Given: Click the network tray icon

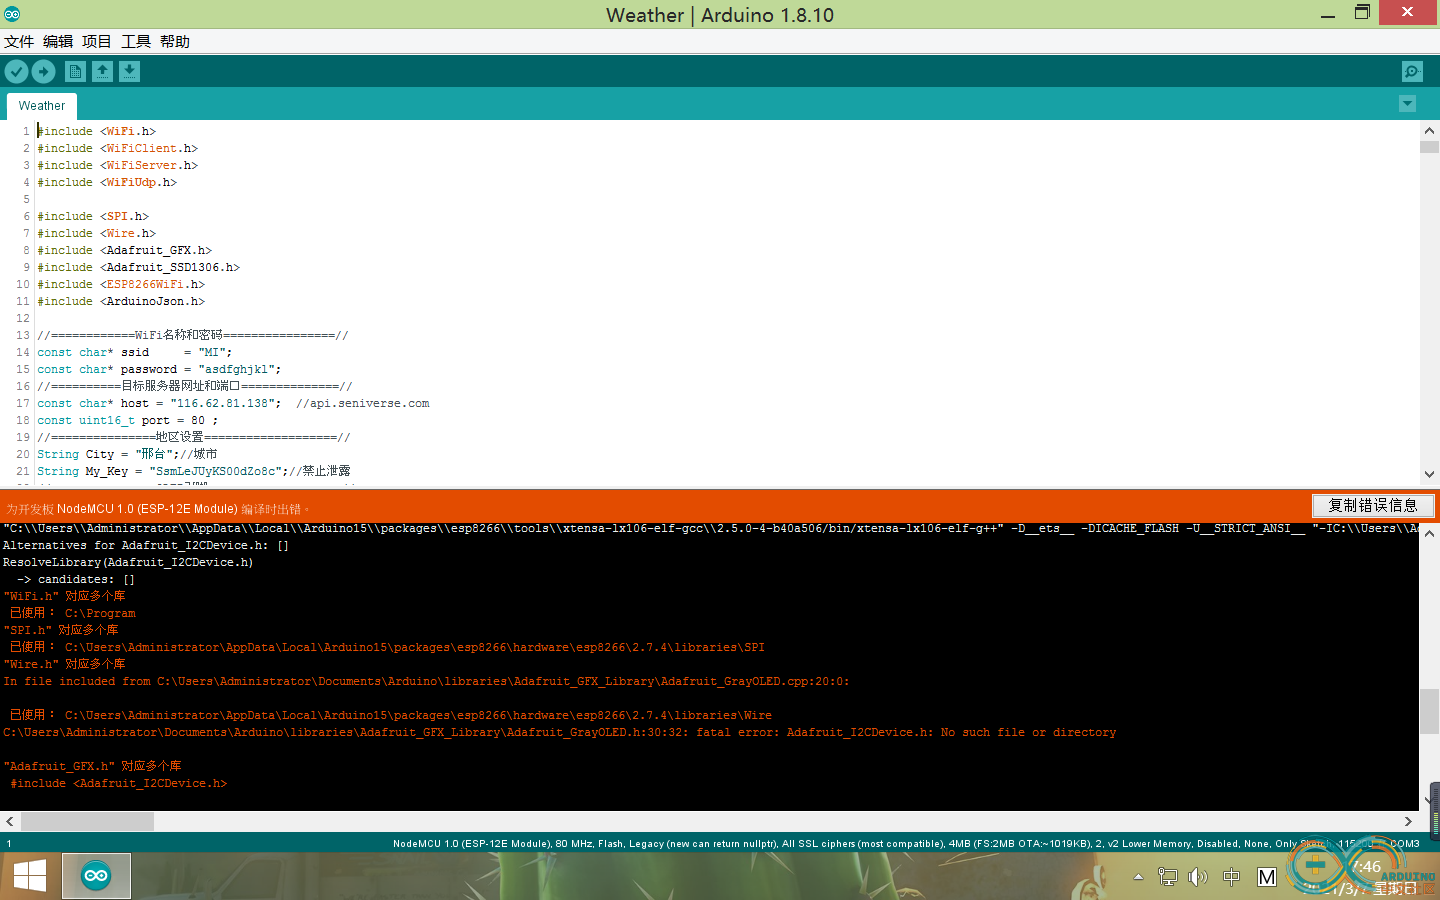Looking at the screenshot, I should [1167, 877].
